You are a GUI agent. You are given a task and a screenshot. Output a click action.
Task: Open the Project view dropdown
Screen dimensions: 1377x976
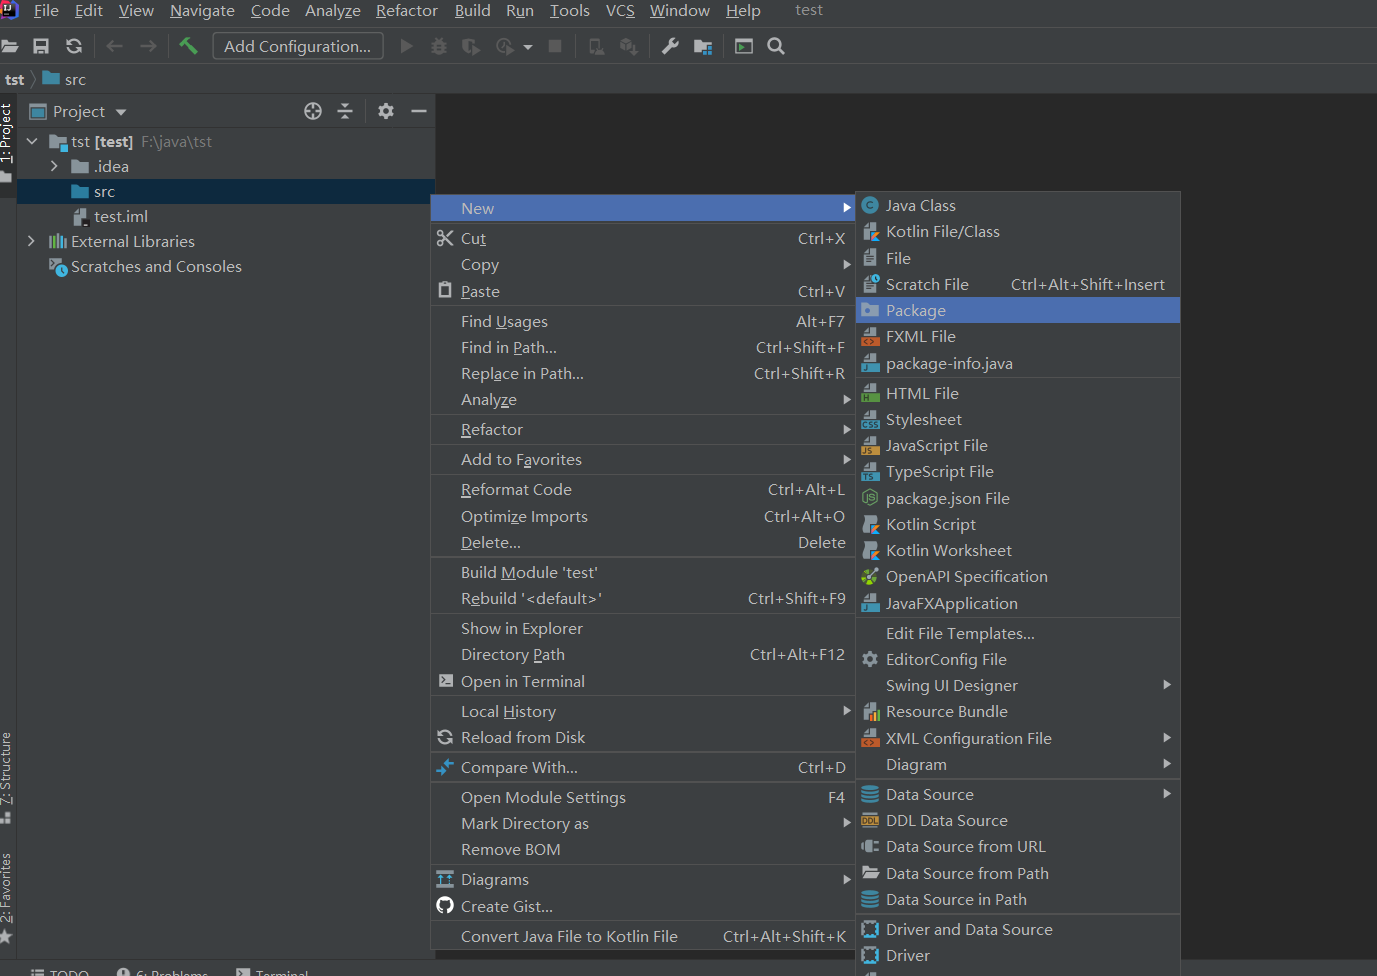click(x=121, y=112)
